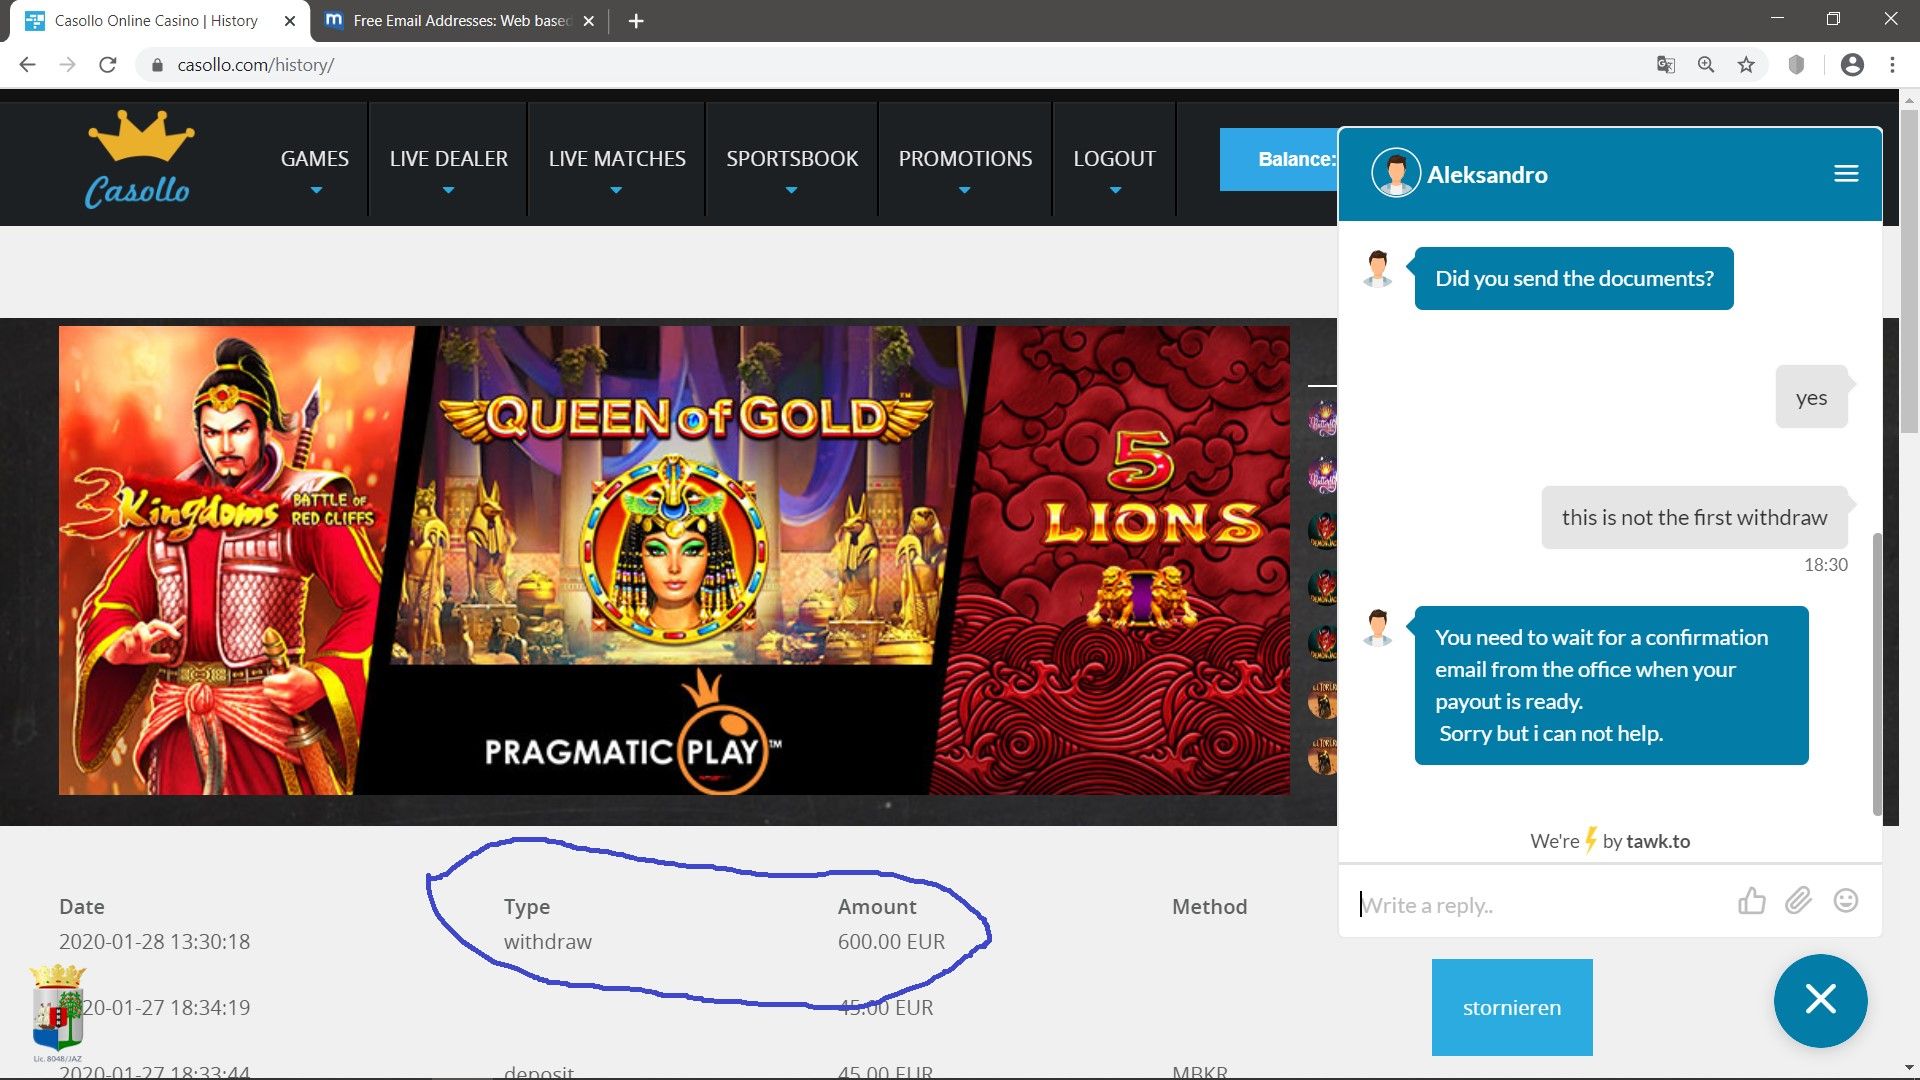Reload the page
This screenshot has height=1080, width=1920.
(108, 65)
